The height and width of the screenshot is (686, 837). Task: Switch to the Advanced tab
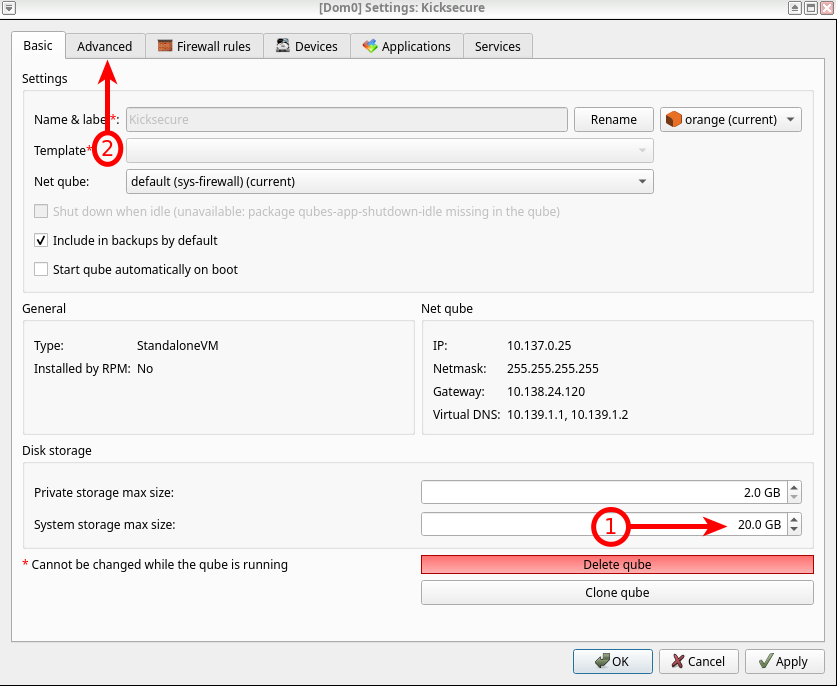pyautogui.click(x=104, y=46)
